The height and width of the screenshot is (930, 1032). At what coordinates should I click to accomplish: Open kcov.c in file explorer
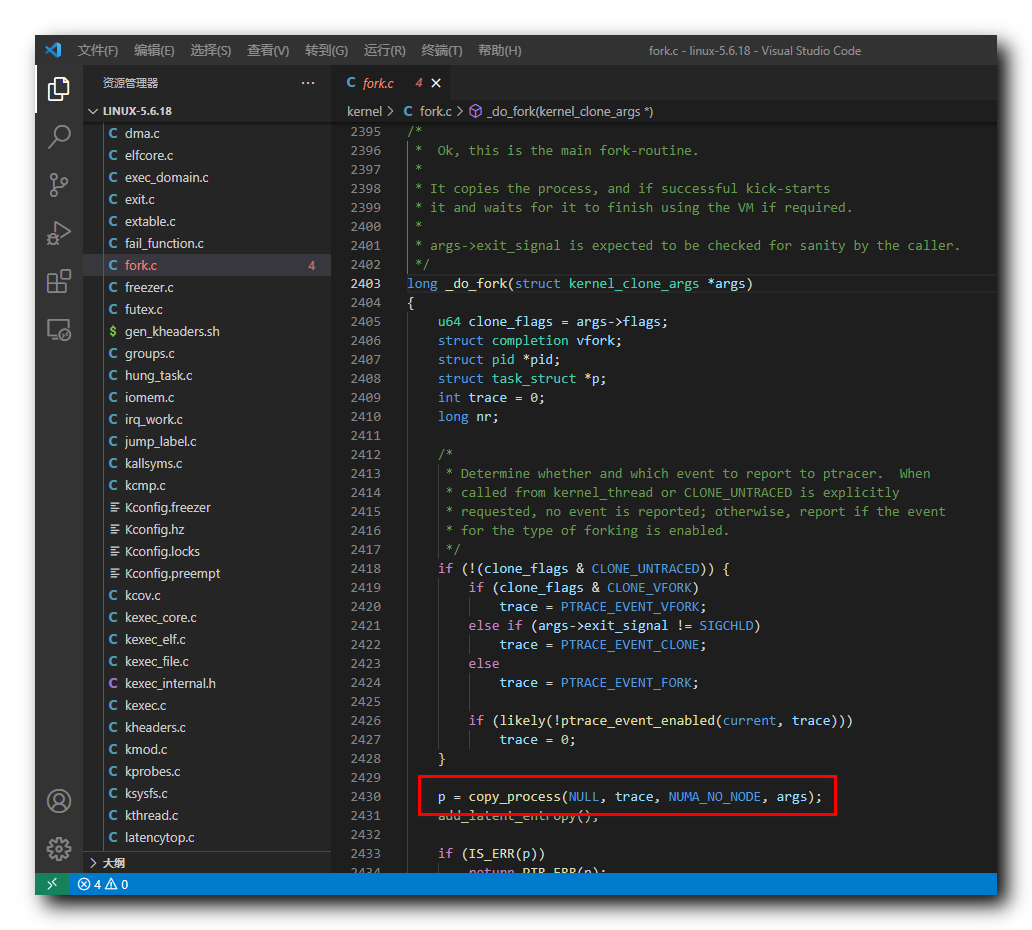[207, 596]
